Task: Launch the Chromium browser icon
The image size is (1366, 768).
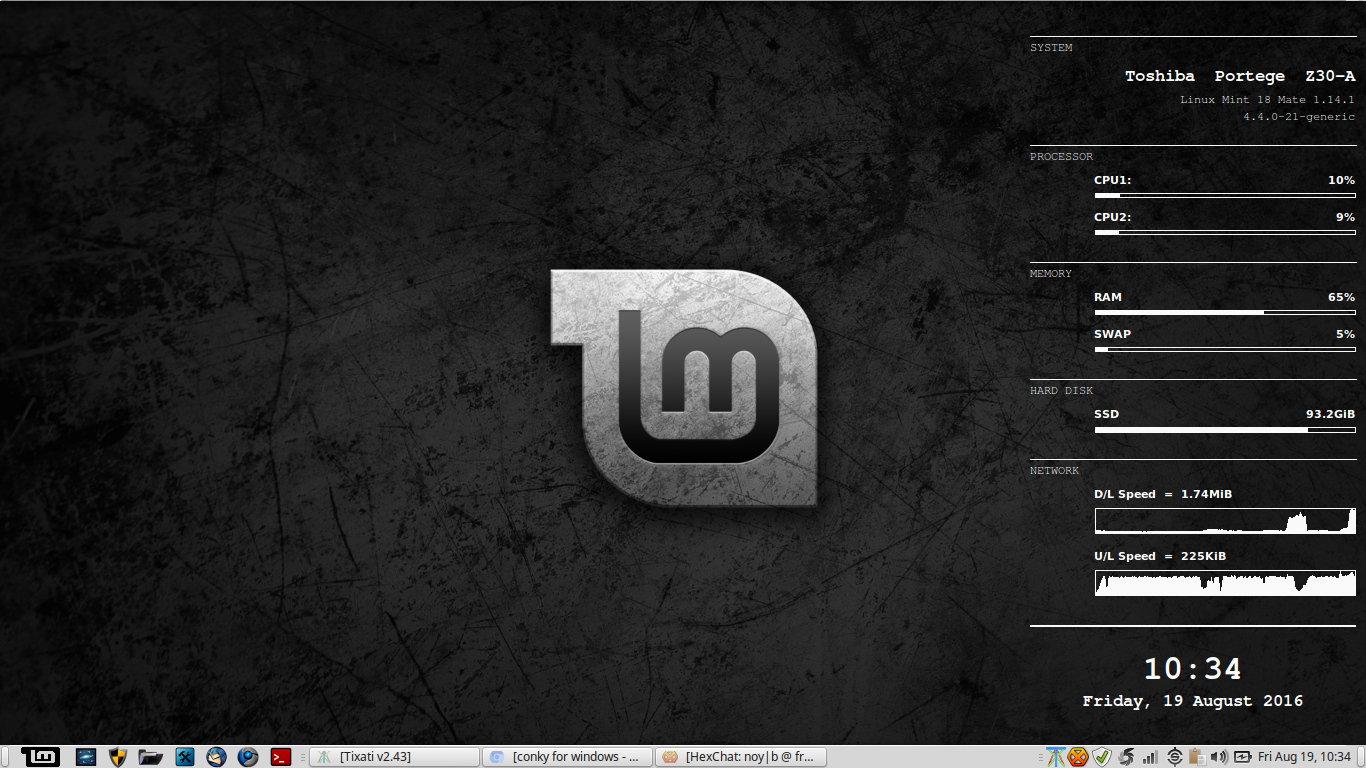Action: coord(248,757)
